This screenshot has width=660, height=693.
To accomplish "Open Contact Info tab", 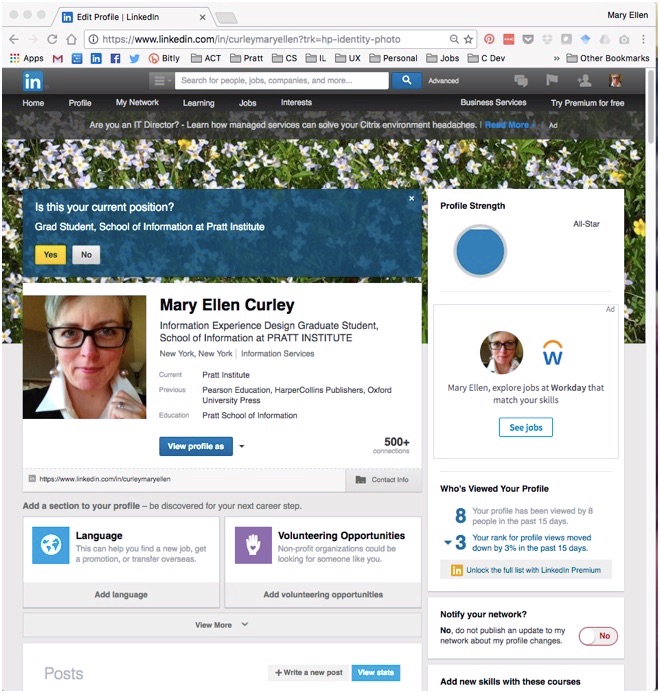I will coord(383,480).
